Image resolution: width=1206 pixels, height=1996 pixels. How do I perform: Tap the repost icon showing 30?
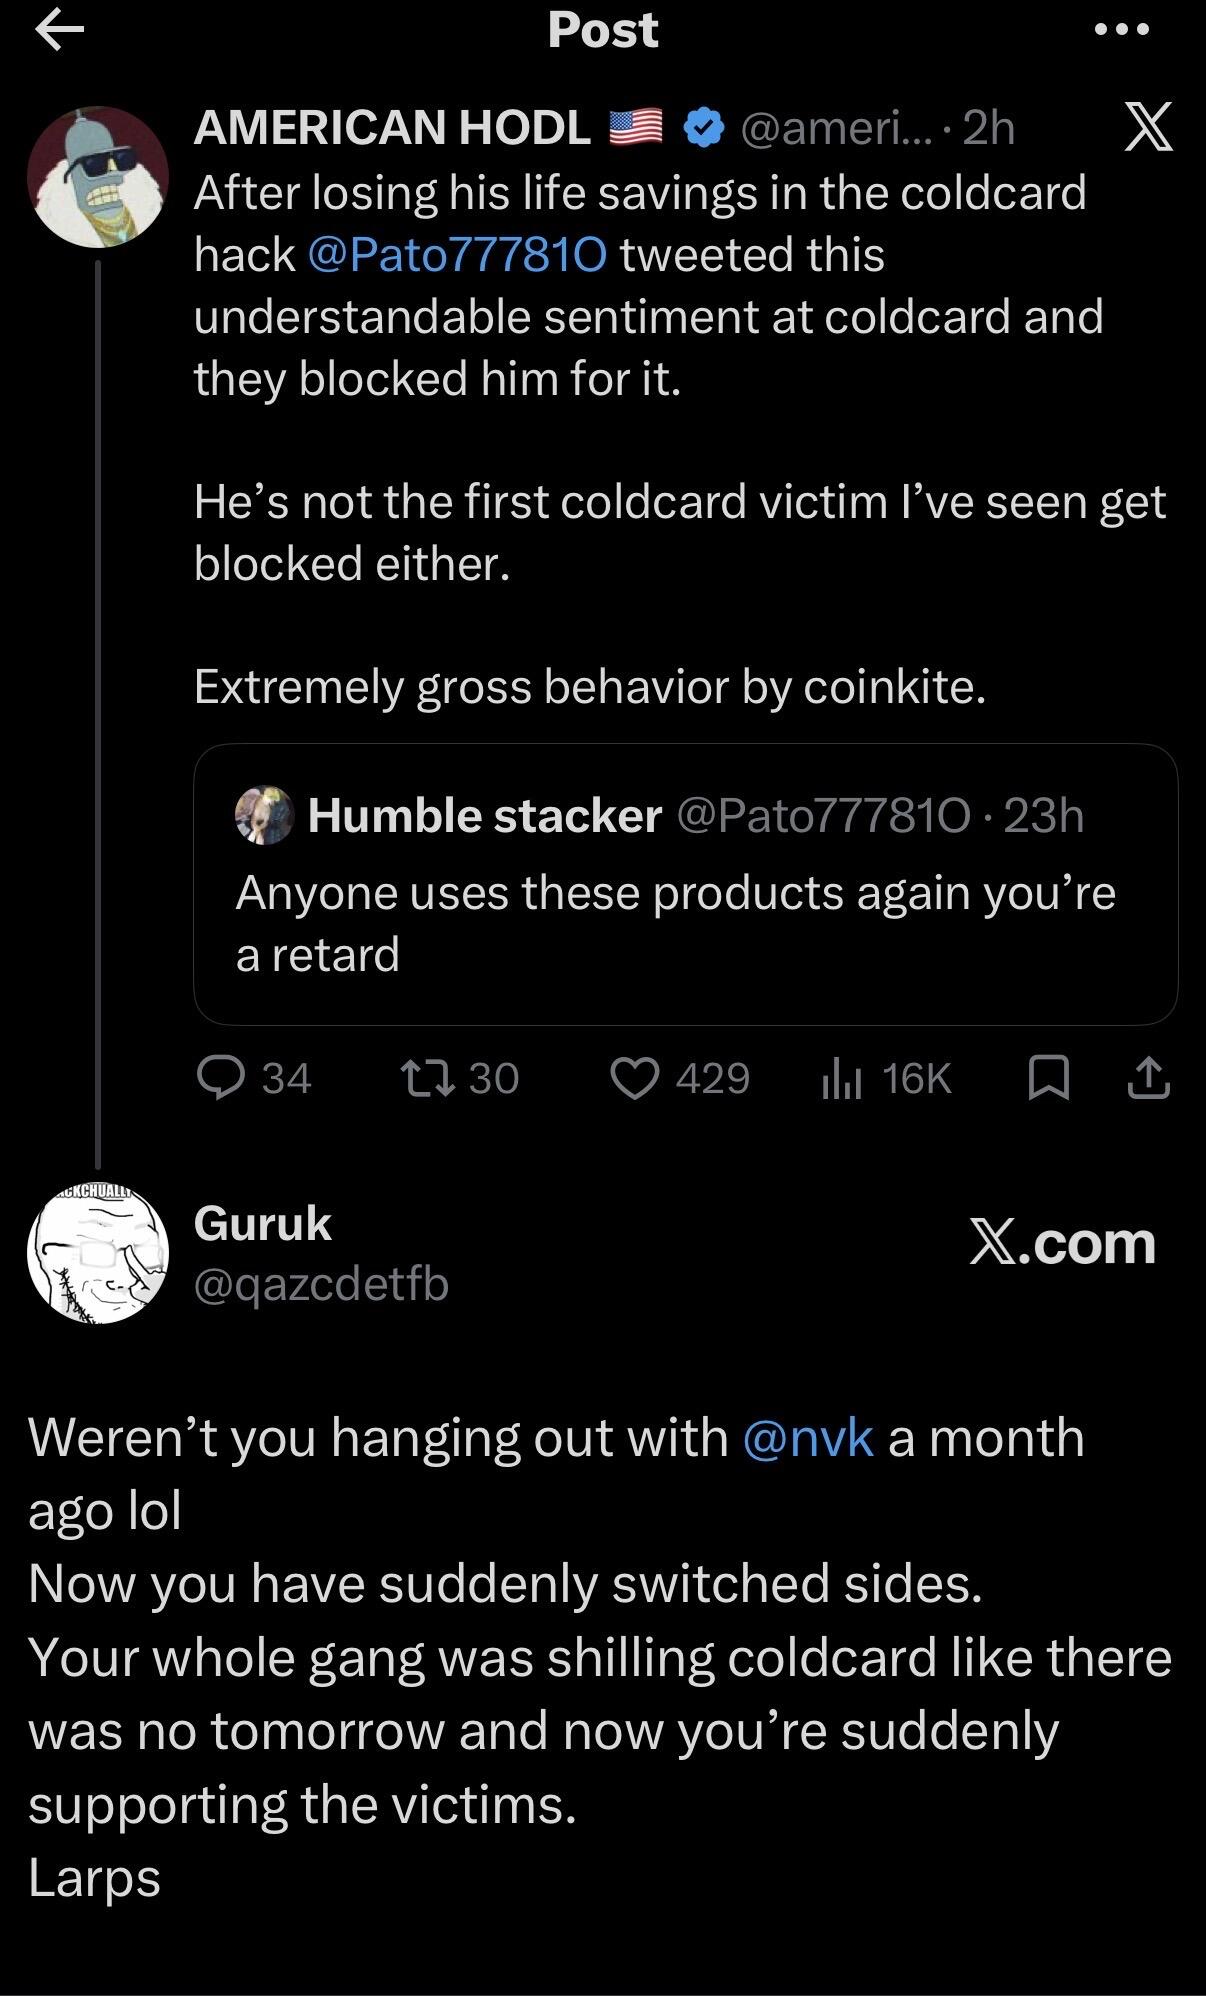click(x=460, y=1078)
